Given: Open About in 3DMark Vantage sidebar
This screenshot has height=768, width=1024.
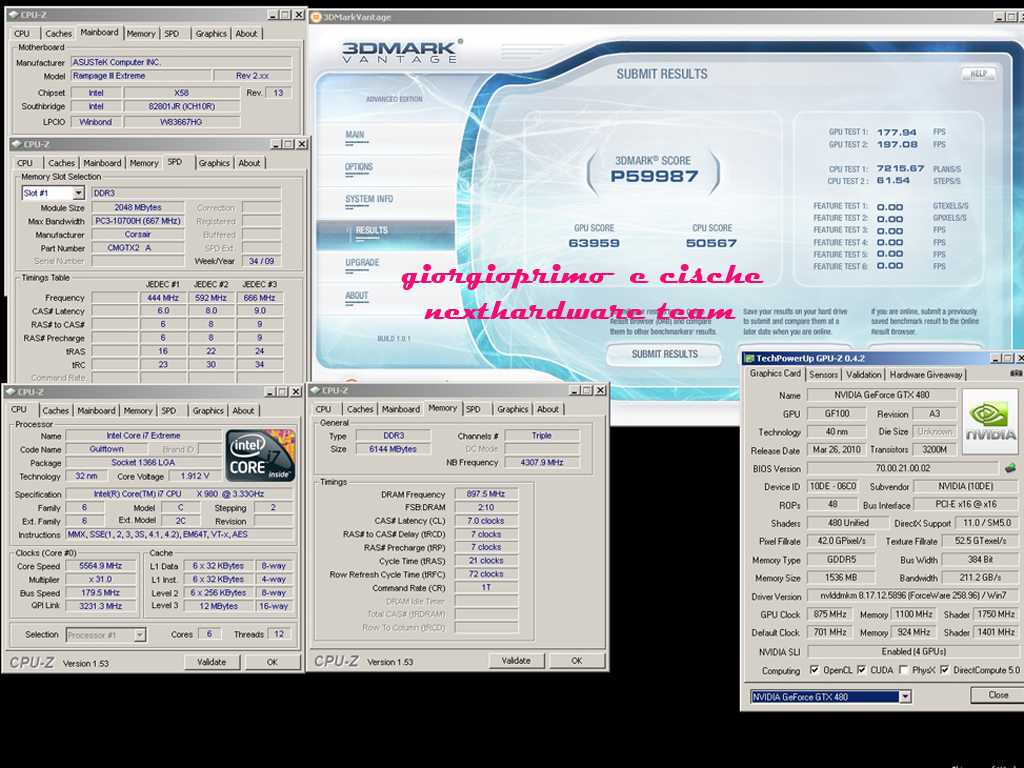Looking at the screenshot, I should point(357,296).
